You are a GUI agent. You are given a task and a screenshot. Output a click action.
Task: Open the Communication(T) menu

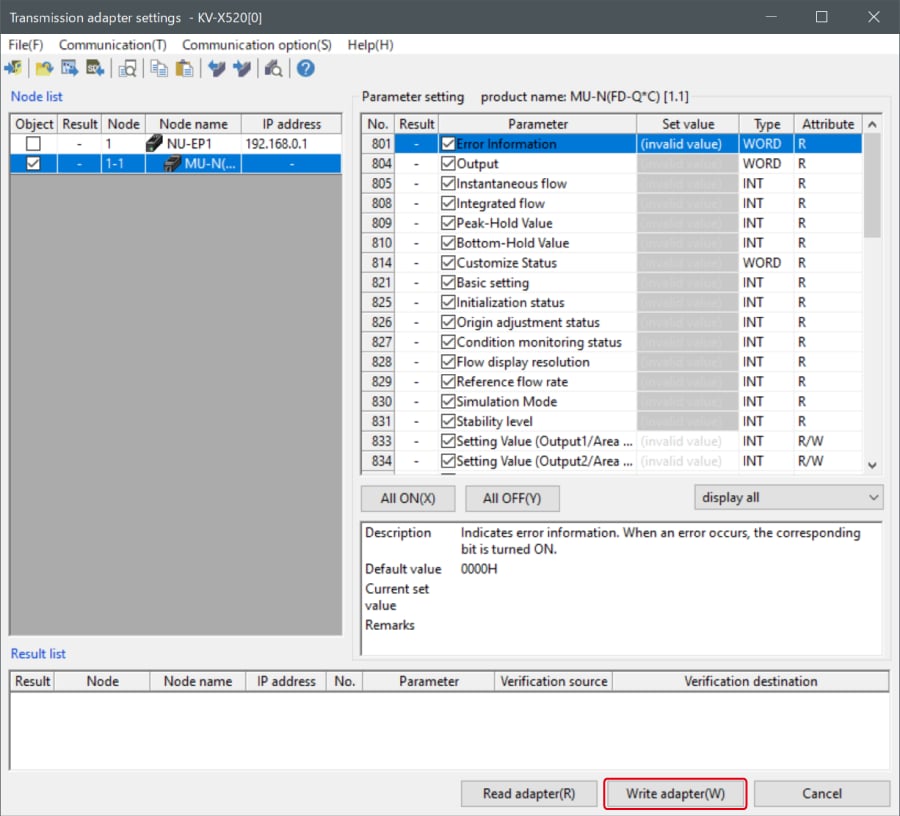tap(112, 45)
